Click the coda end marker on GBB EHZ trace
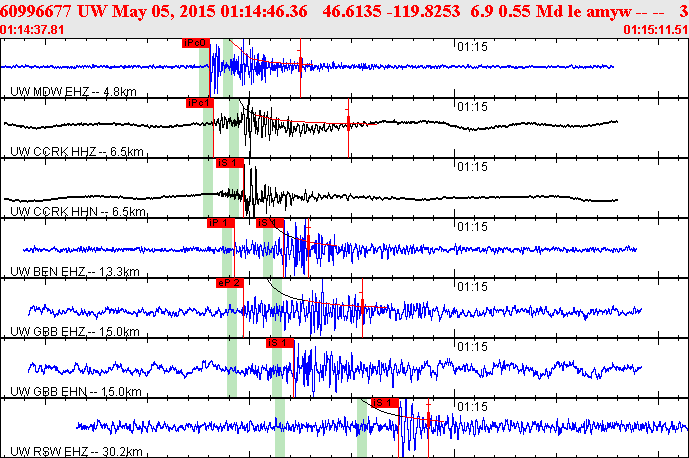The image size is (689, 458). [363, 306]
